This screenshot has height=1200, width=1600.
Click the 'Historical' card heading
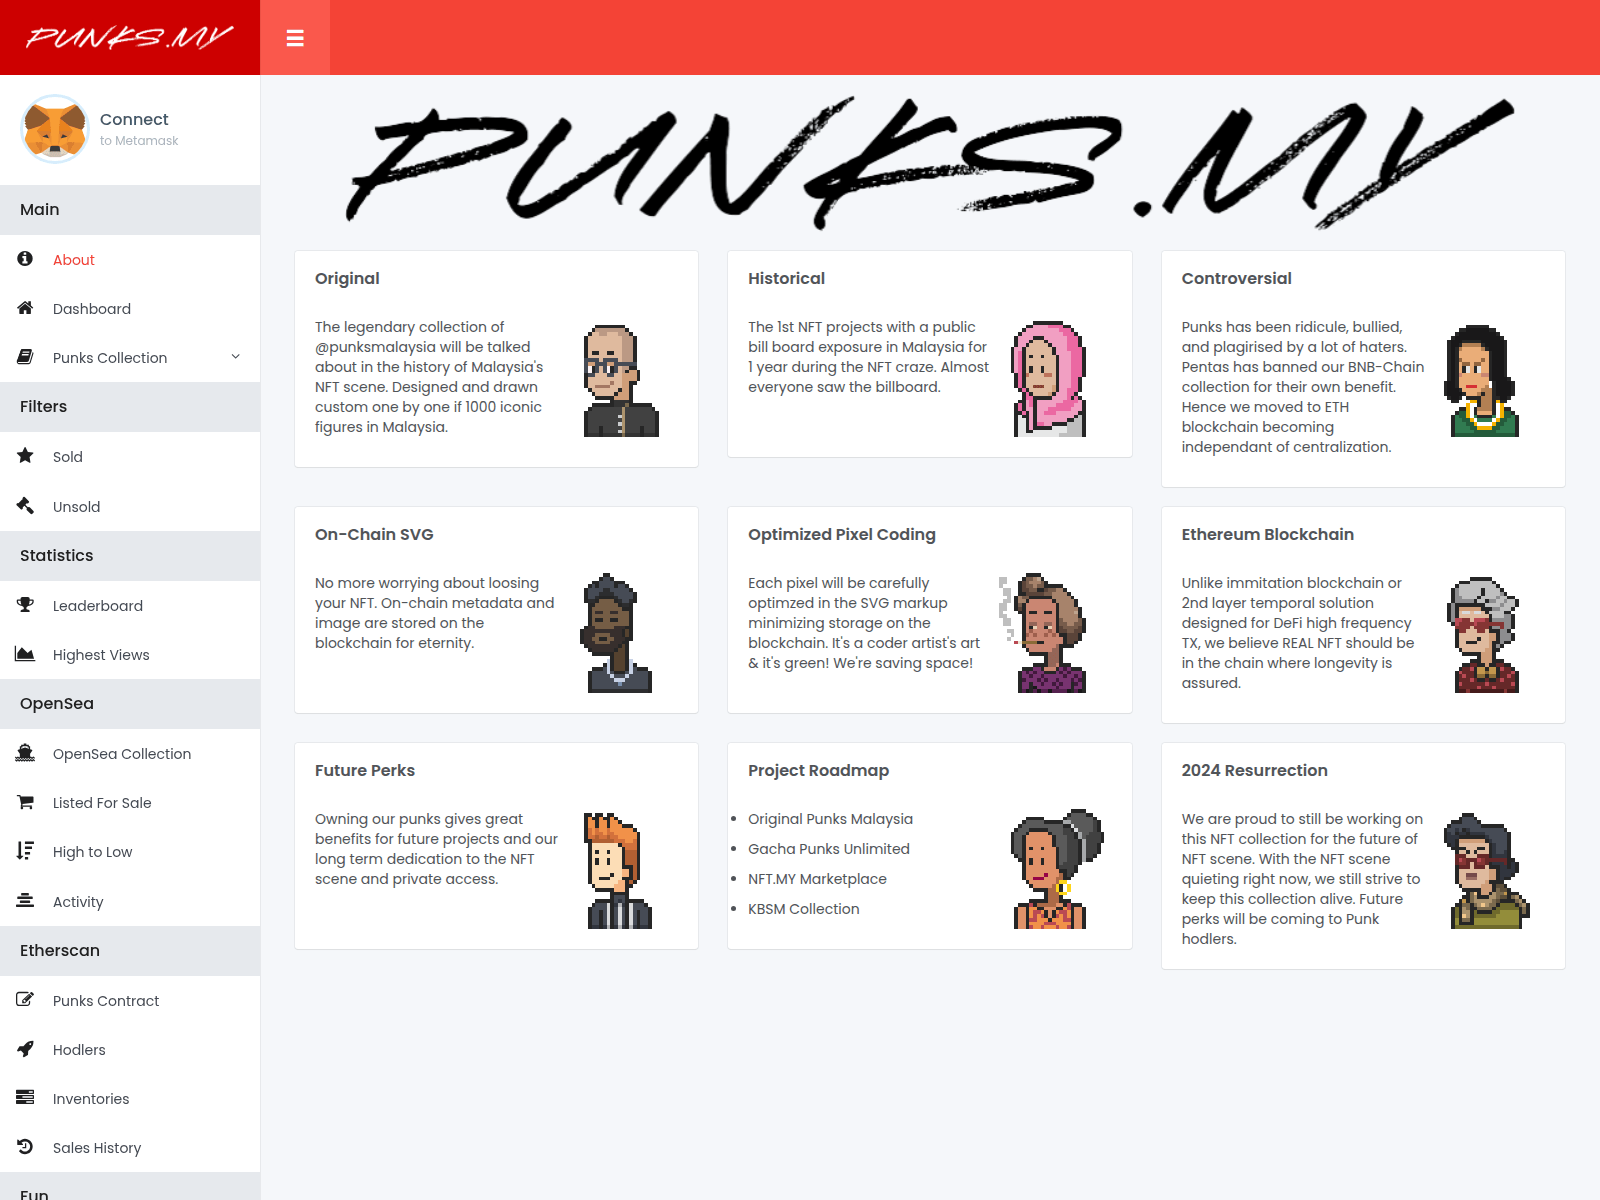tap(786, 278)
